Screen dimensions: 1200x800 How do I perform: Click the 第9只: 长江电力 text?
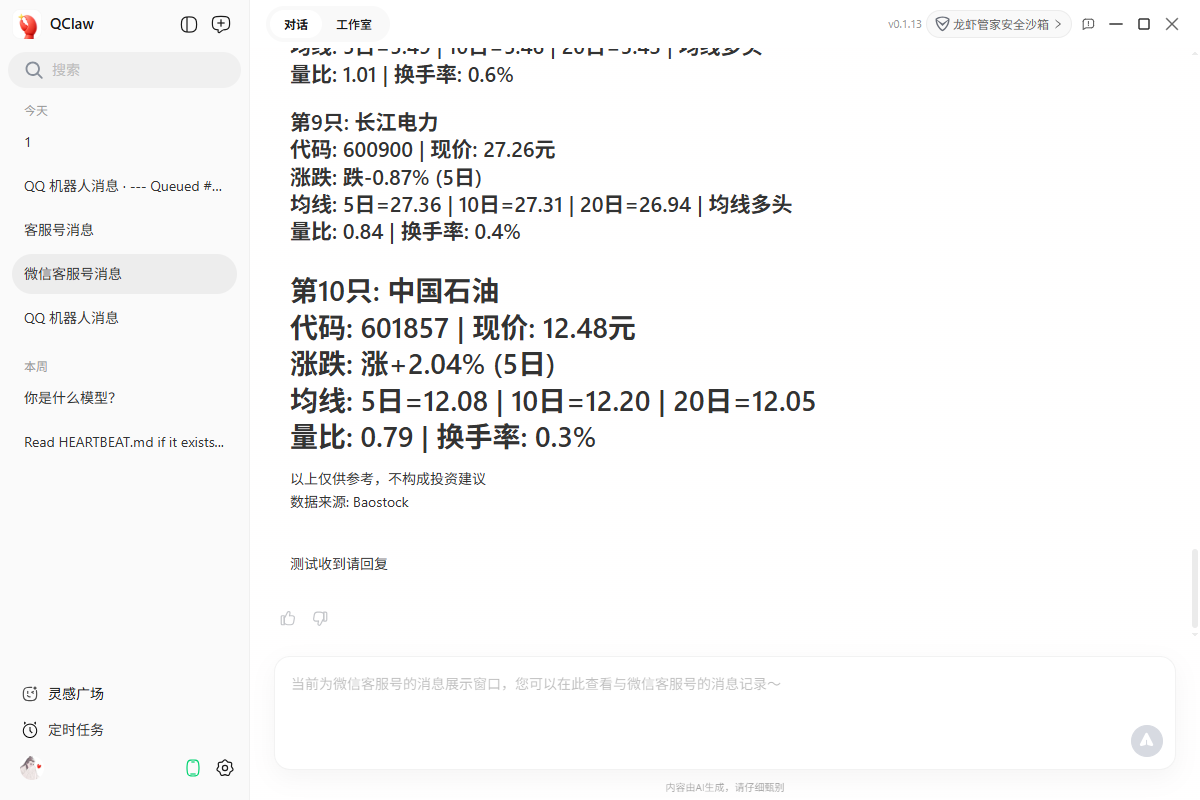coord(364,123)
